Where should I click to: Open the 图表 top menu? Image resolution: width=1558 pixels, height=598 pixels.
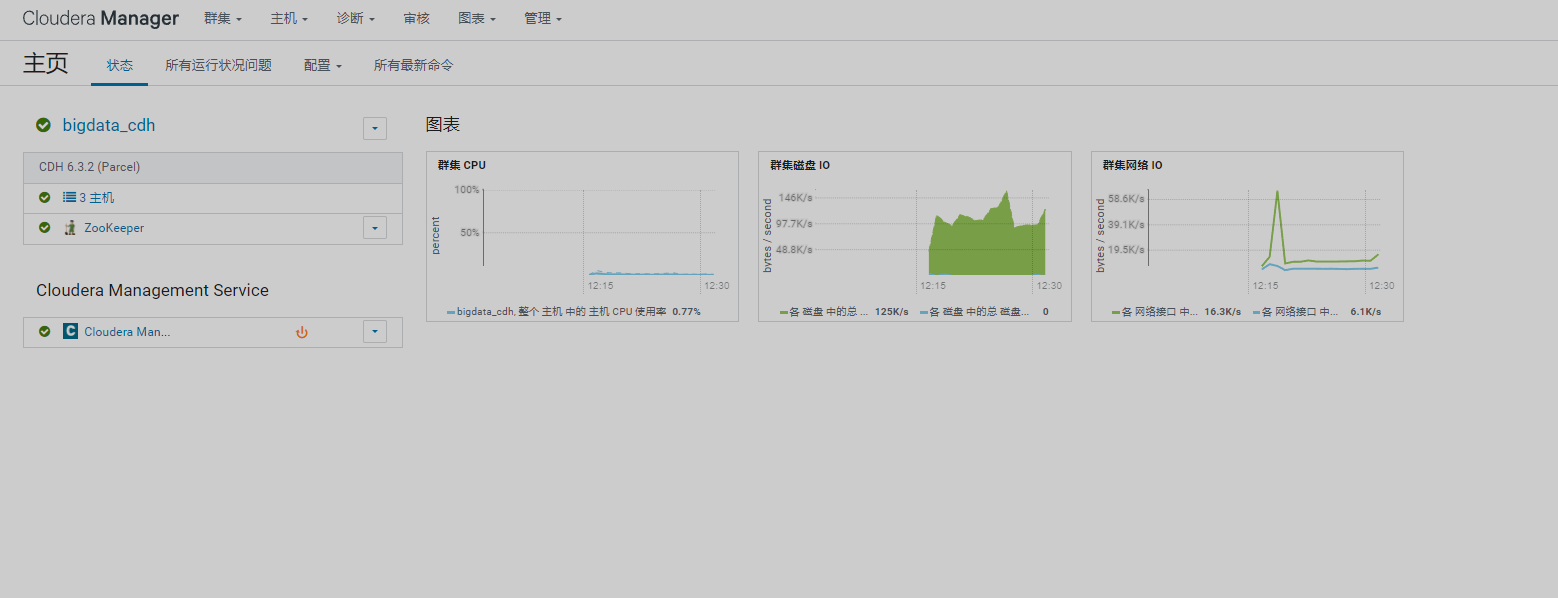[477, 19]
